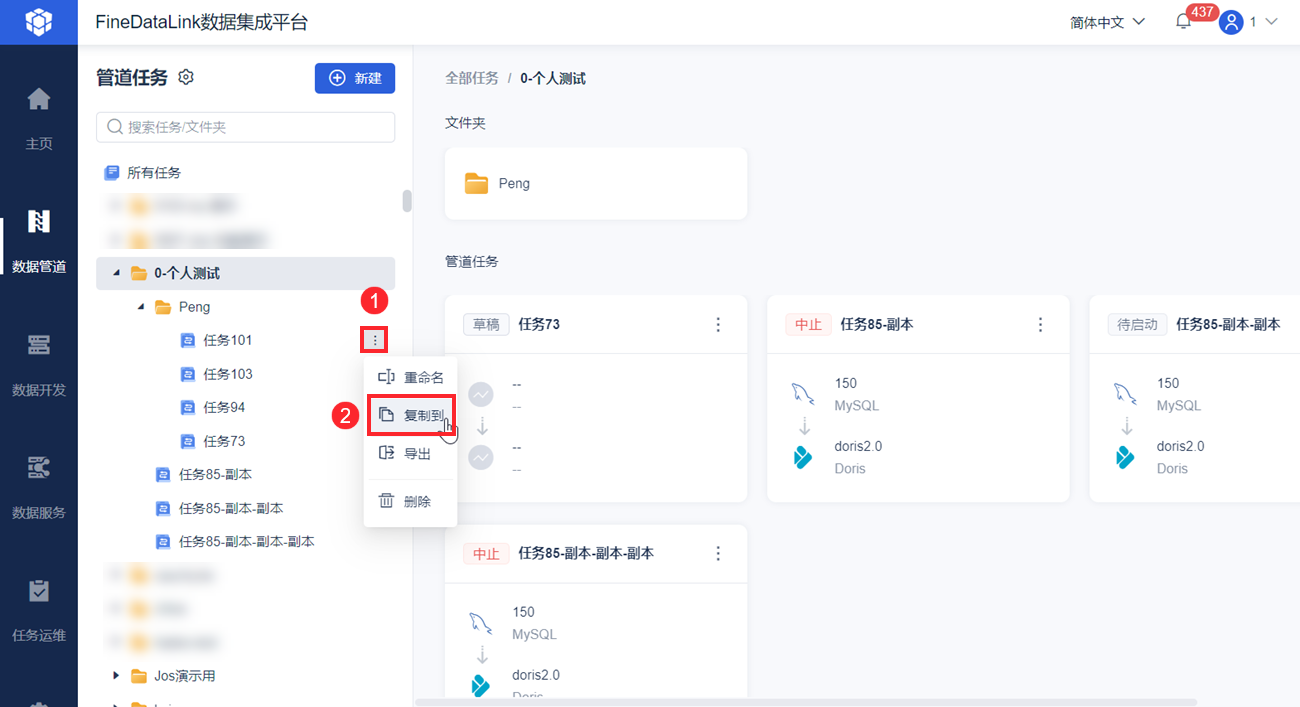This screenshot has width=1300, height=707.
Task: Focus the 搜索任务/文件夹 search box
Action: click(245, 127)
